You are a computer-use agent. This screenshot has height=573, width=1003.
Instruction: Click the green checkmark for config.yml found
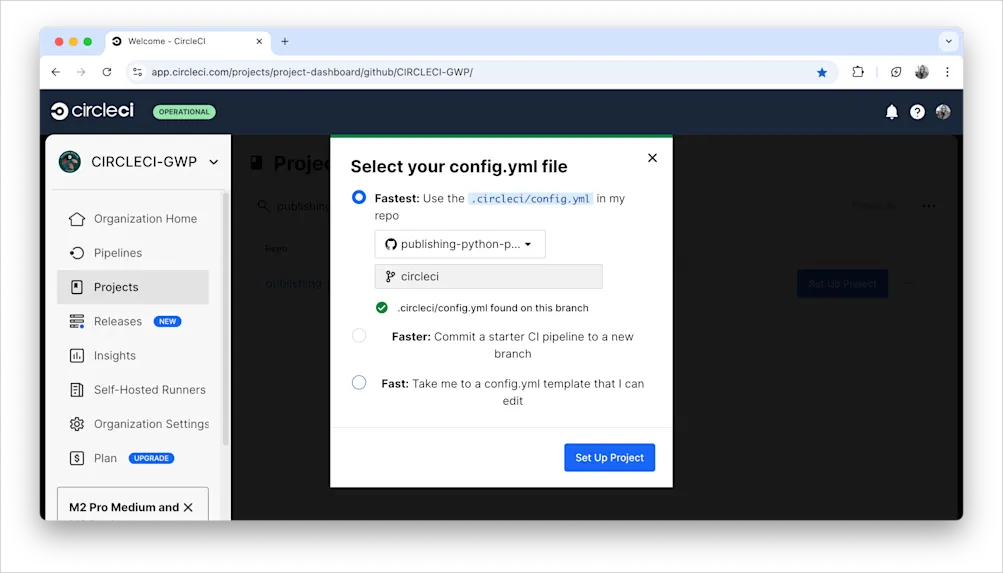pyautogui.click(x=382, y=308)
